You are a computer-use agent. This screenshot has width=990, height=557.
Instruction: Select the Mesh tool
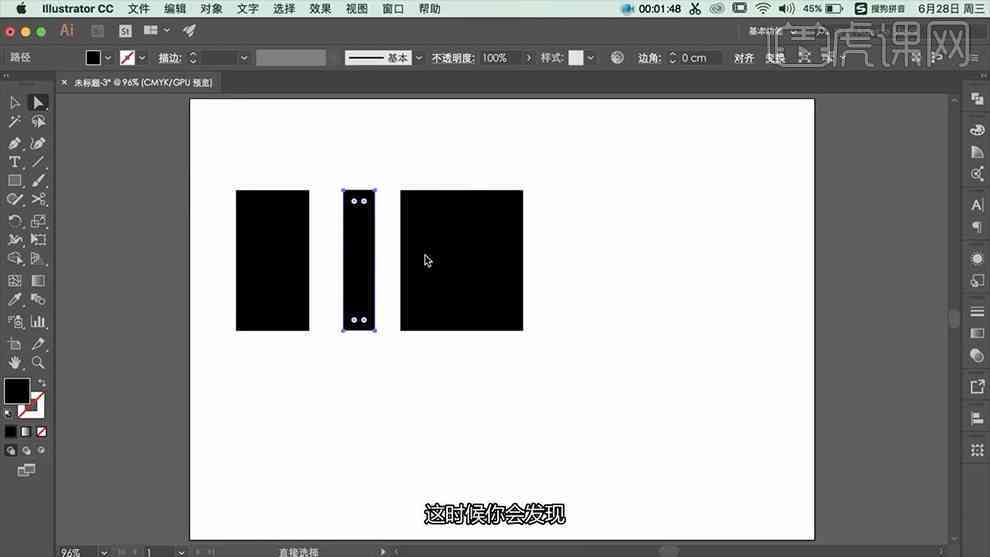point(15,280)
